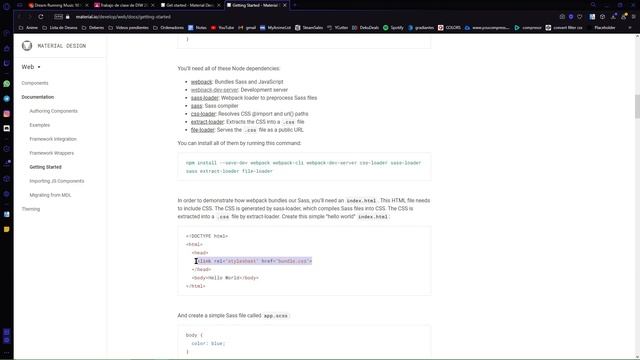Viewport: 640px width, 360px height.
Task: Open Authoring Components in the sidebar
Action: (x=53, y=111)
